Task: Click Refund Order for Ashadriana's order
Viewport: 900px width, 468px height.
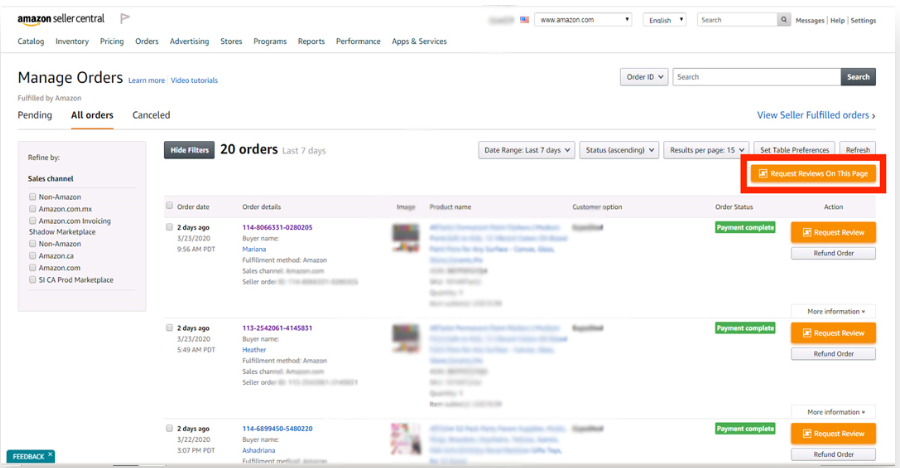Action: click(x=833, y=454)
